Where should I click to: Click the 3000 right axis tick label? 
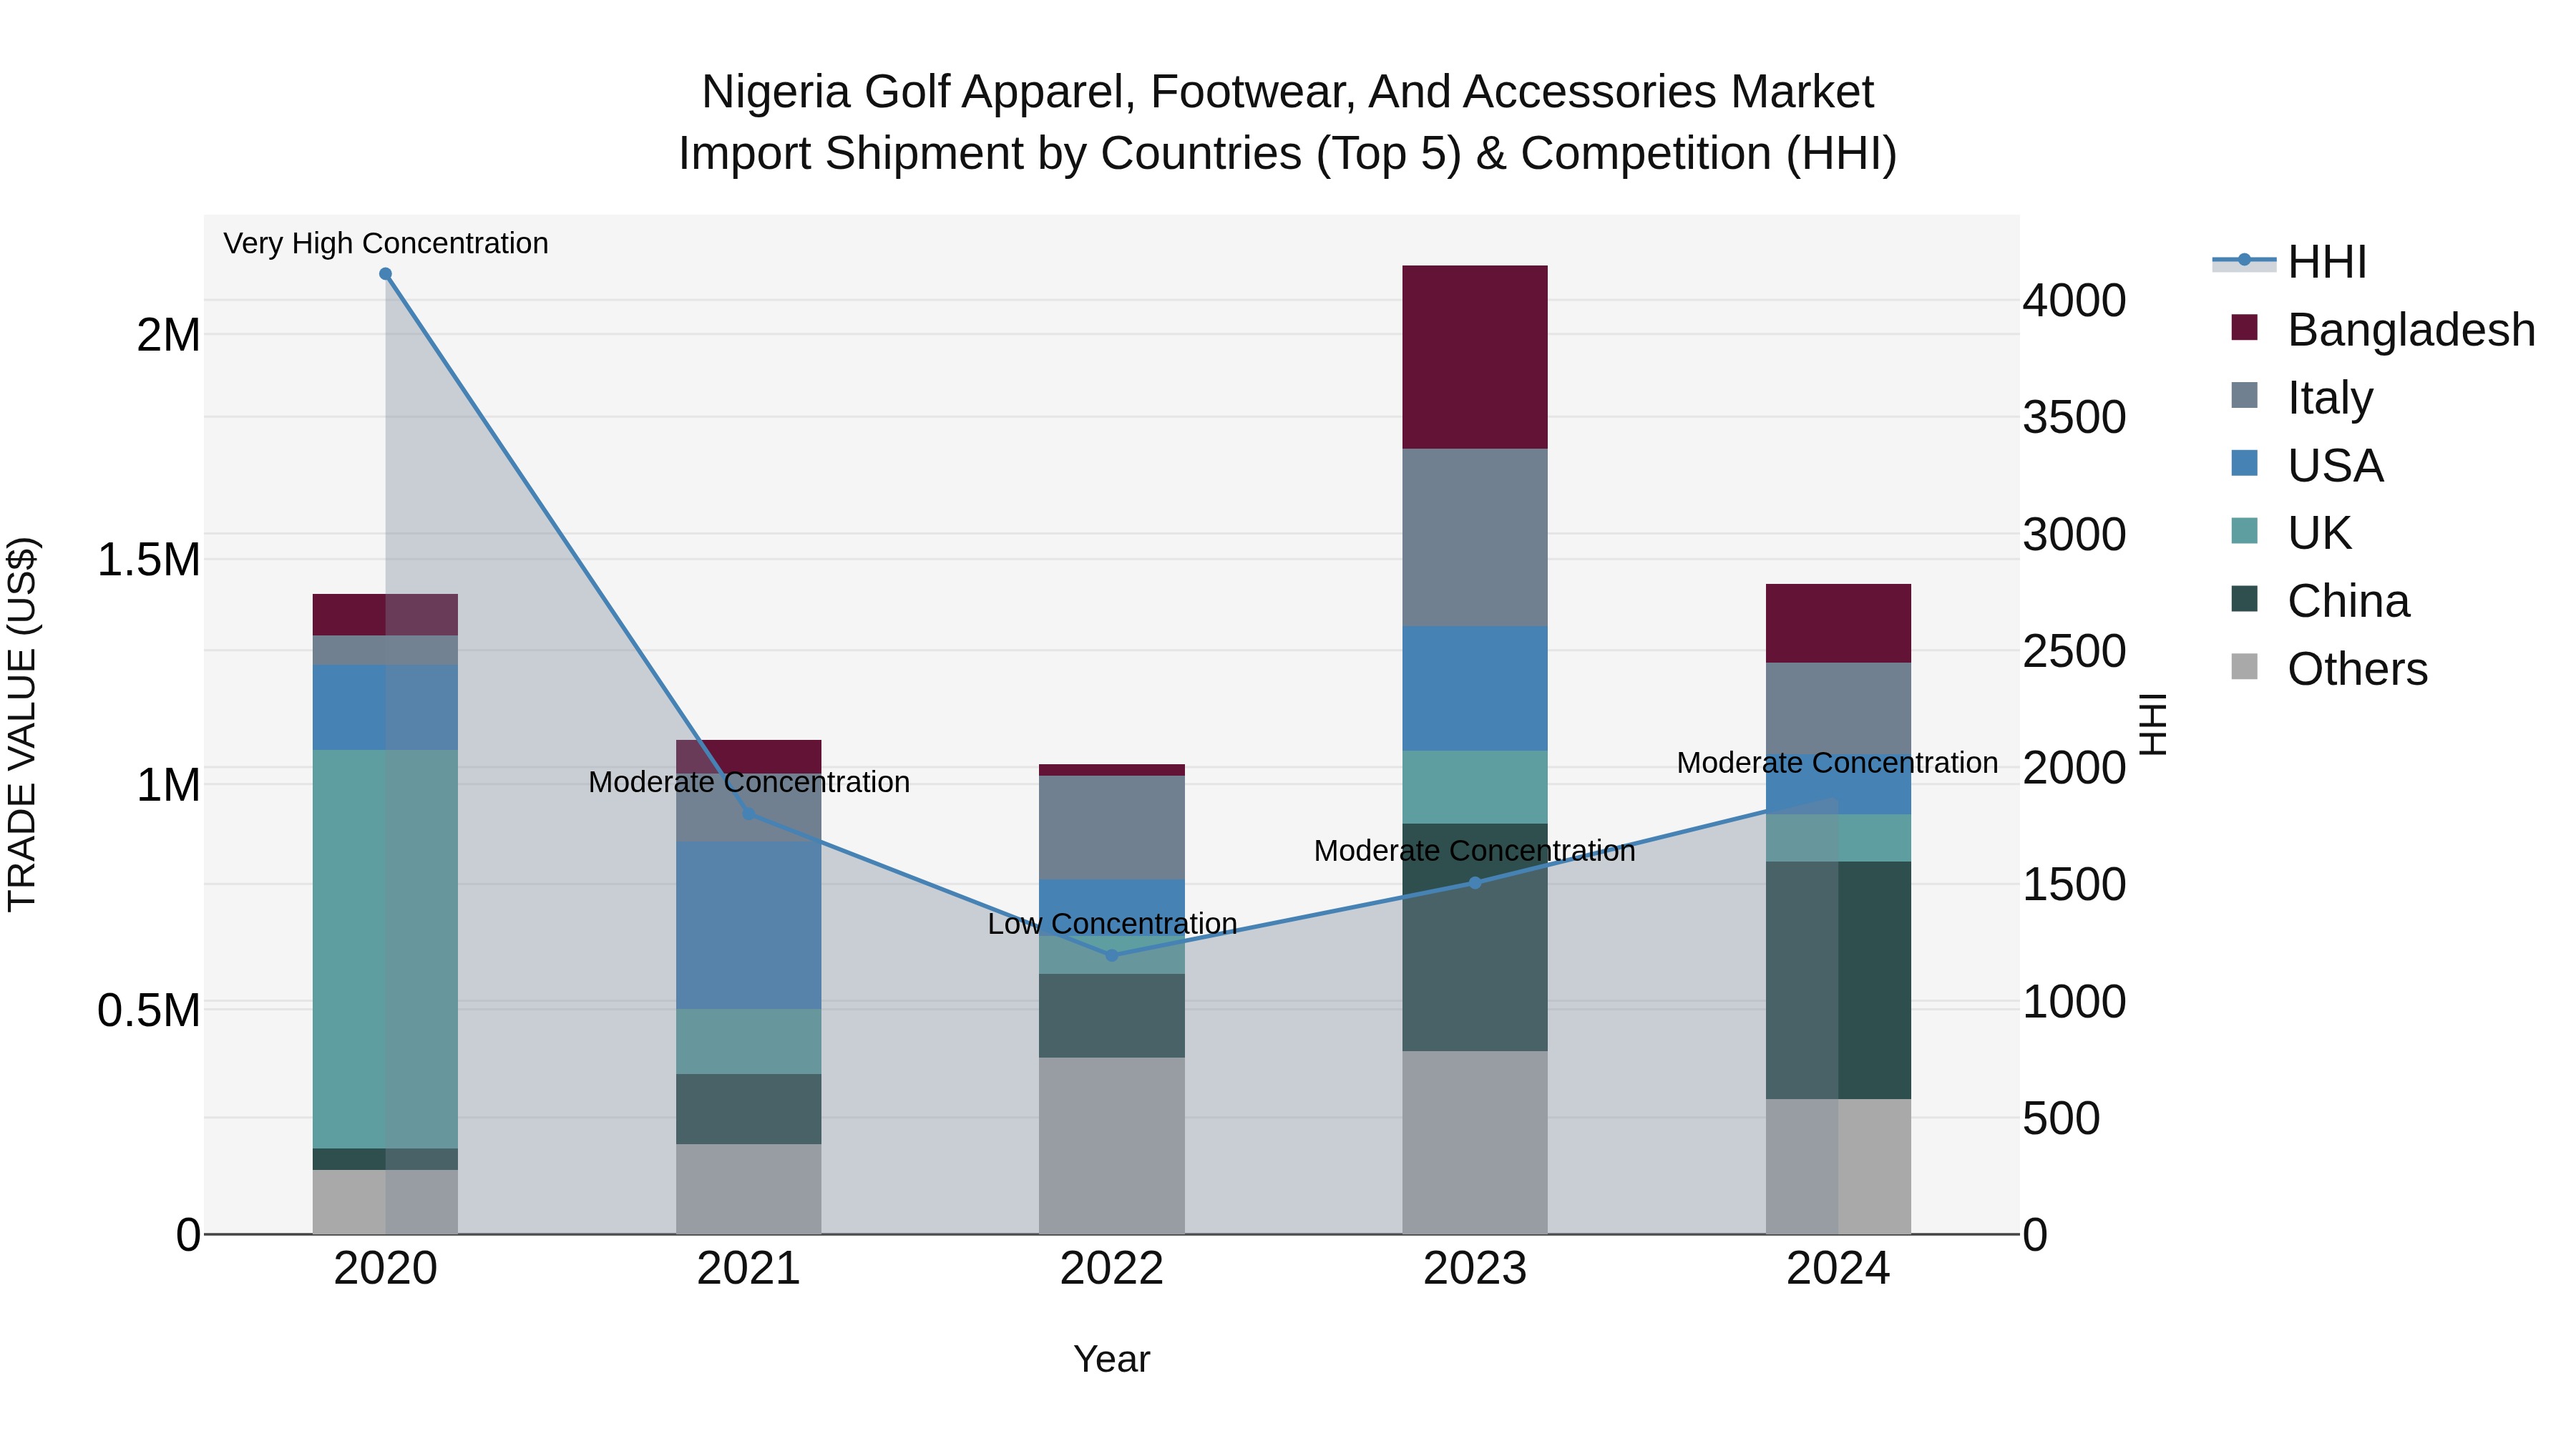[2074, 534]
